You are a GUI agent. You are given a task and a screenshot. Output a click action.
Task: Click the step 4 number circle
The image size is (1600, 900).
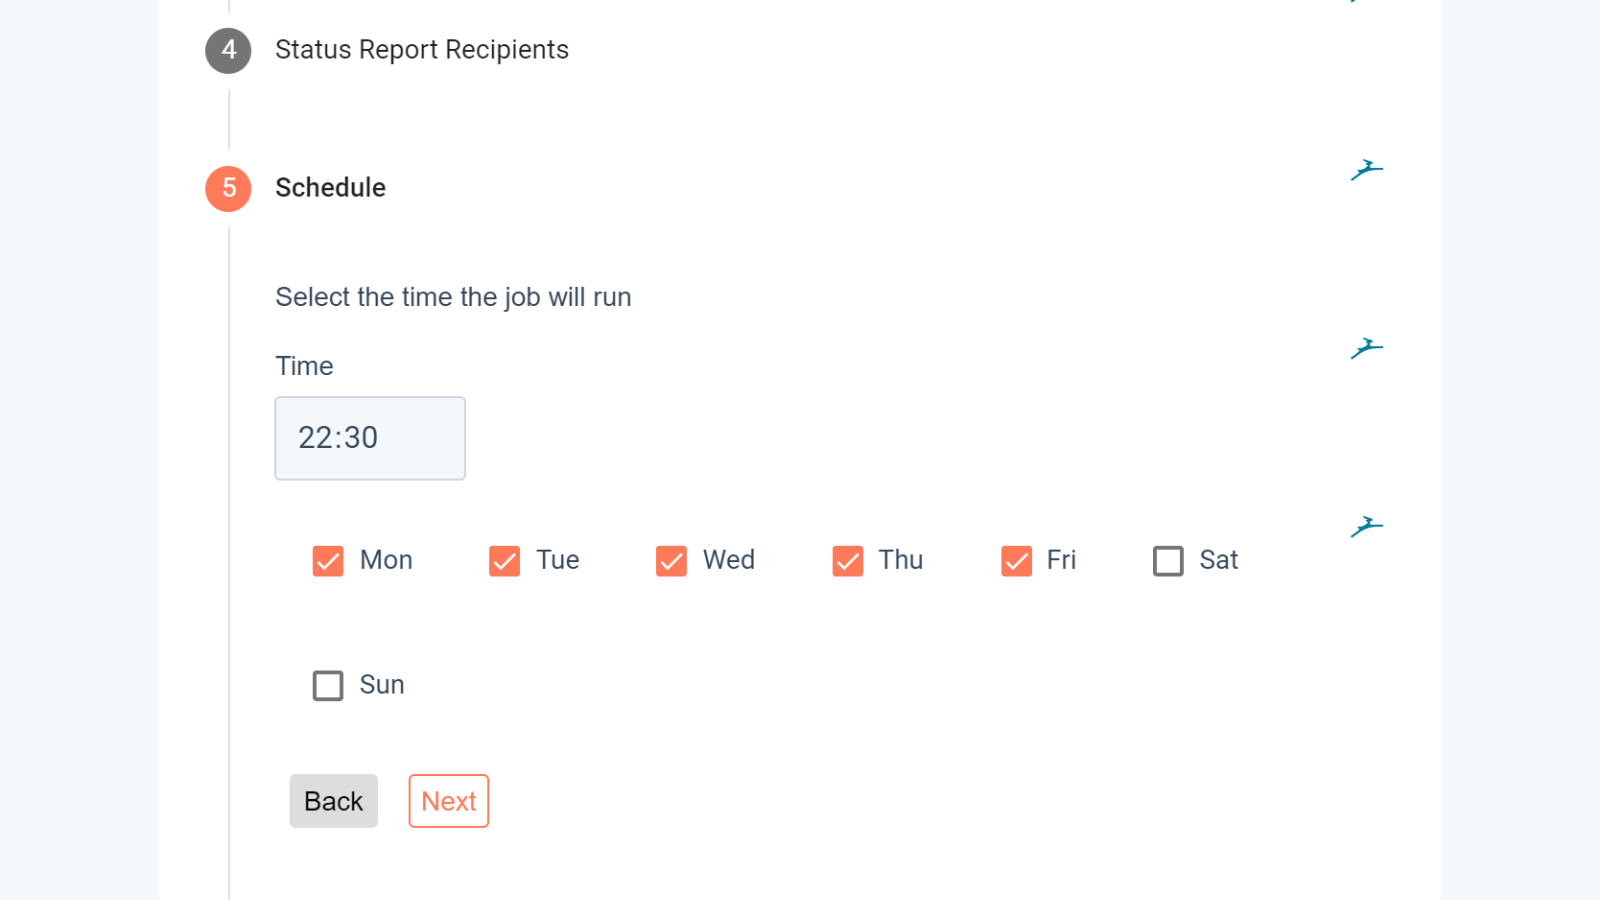point(228,50)
